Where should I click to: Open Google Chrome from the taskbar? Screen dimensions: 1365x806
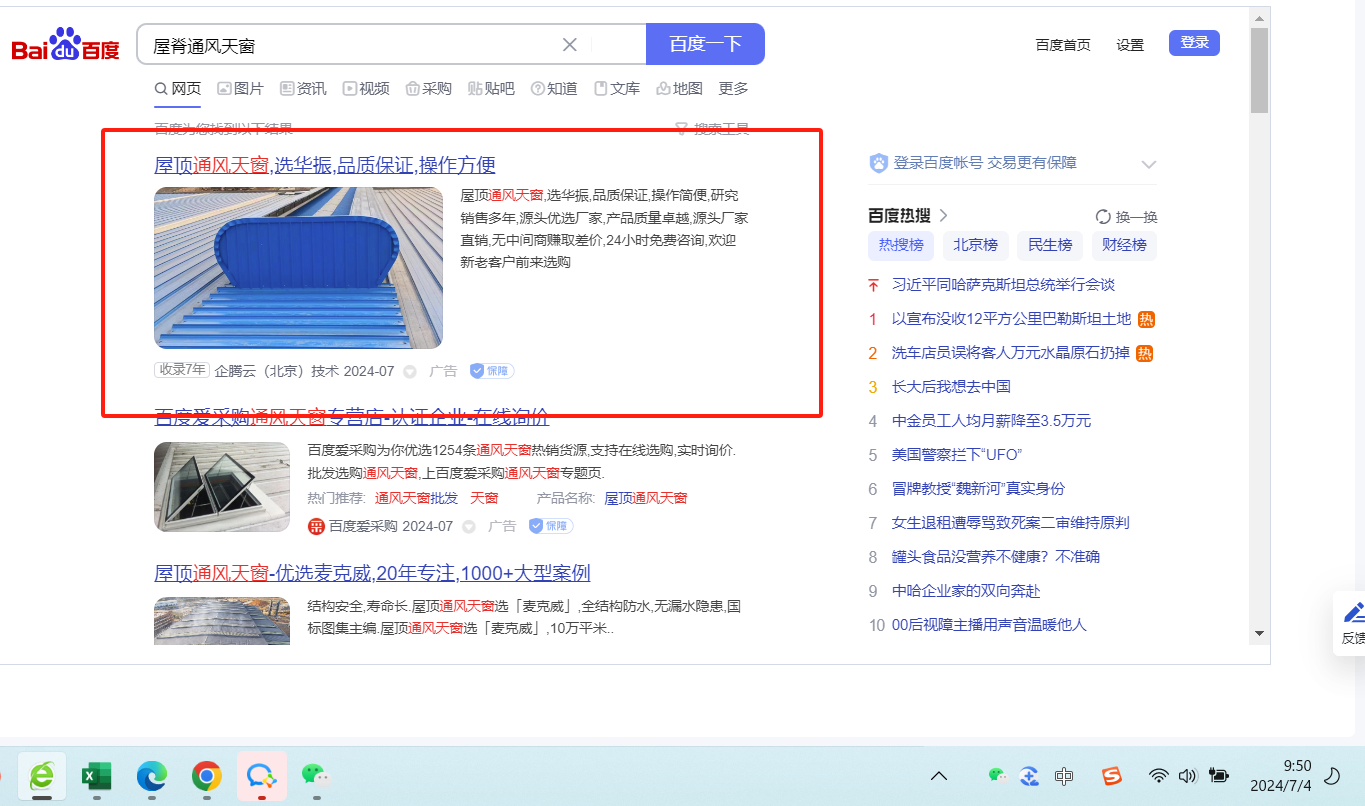207,775
